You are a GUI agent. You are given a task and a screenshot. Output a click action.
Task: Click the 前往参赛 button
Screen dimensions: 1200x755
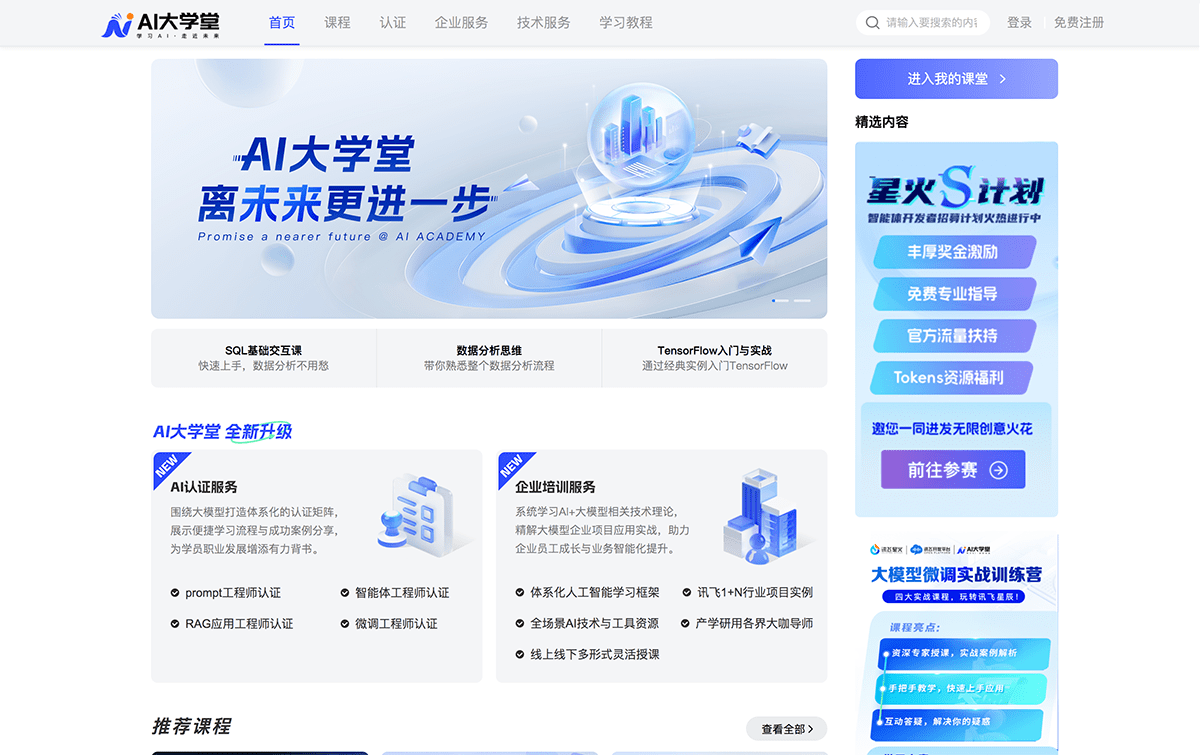pyautogui.click(x=952, y=469)
